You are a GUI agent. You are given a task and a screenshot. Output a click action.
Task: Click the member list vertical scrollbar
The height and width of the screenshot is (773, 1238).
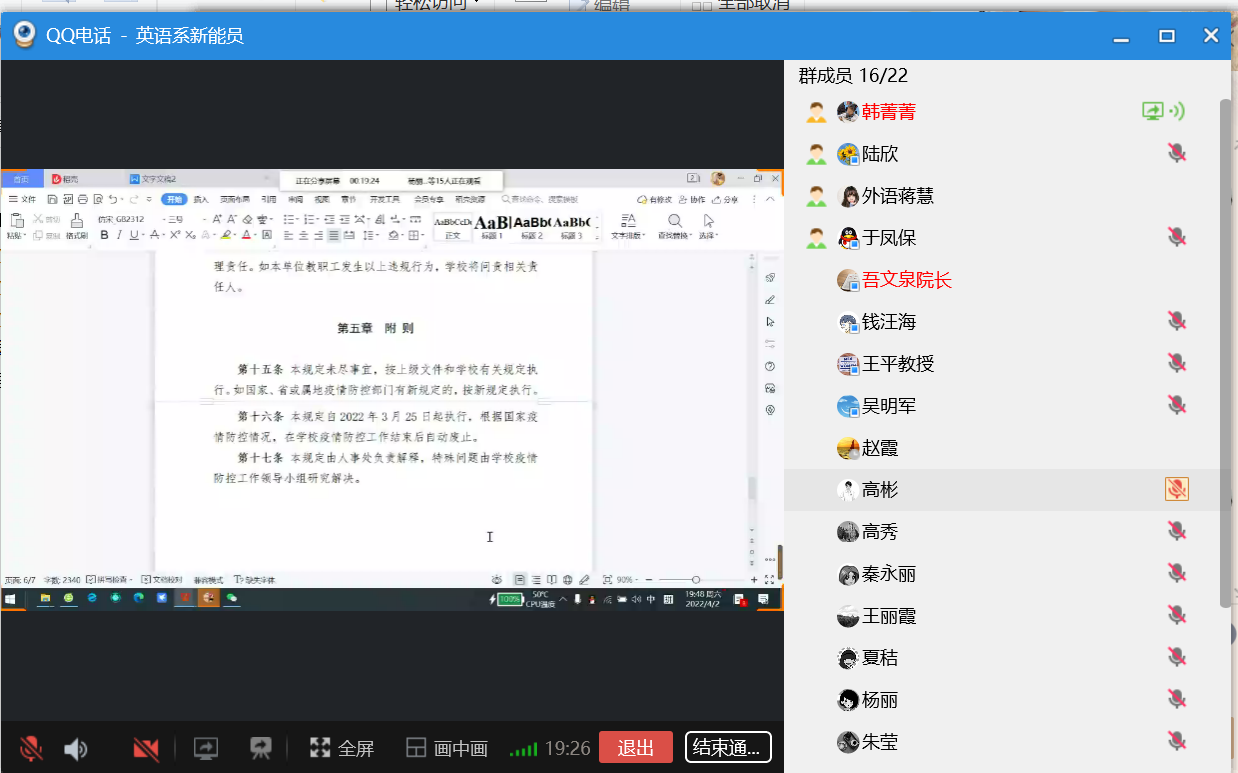click(1225, 350)
